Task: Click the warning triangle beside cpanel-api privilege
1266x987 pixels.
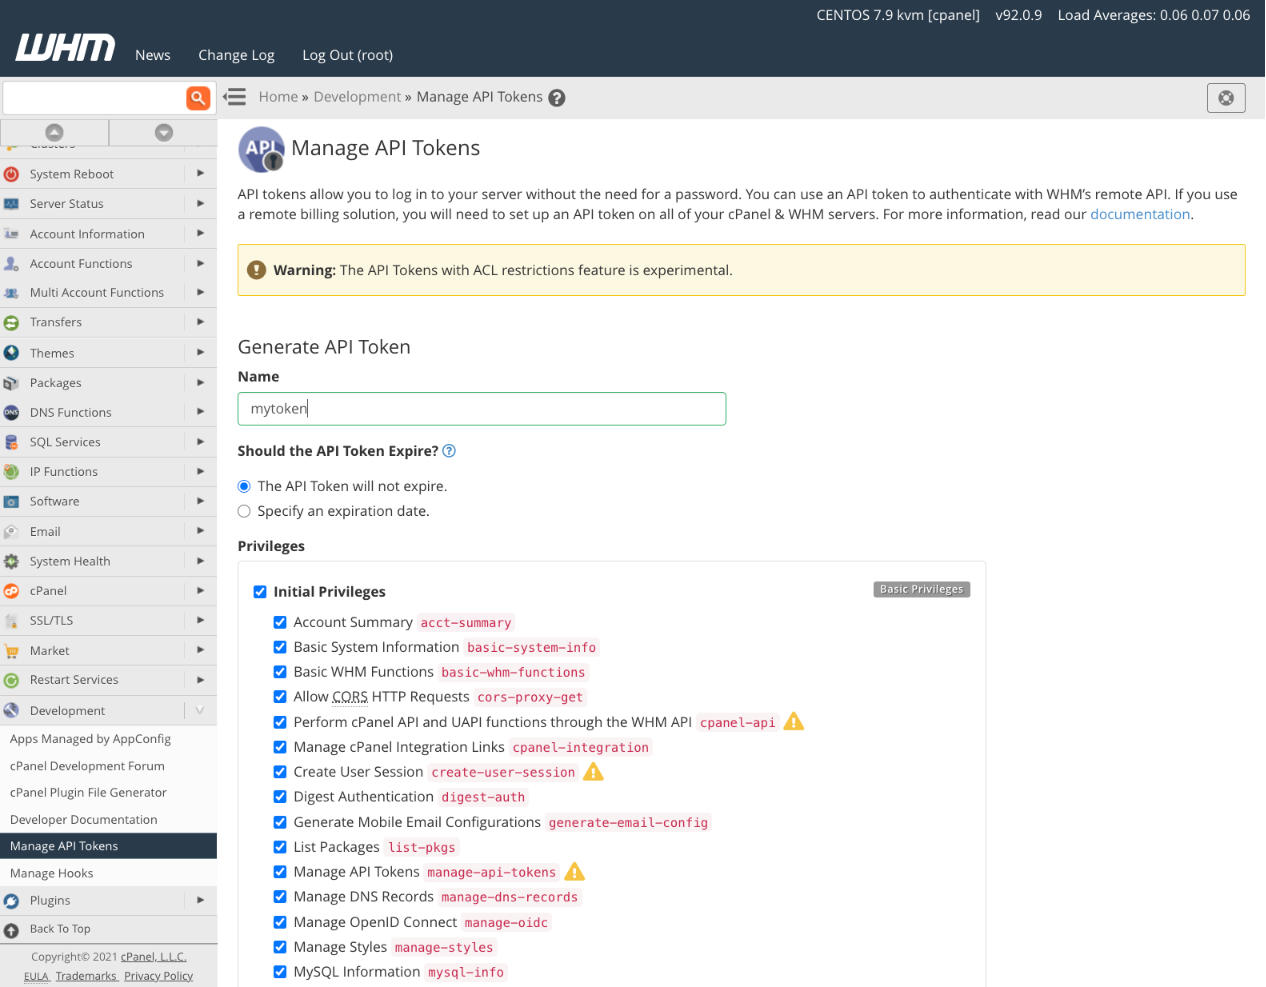Action: (x=793, y=721)
